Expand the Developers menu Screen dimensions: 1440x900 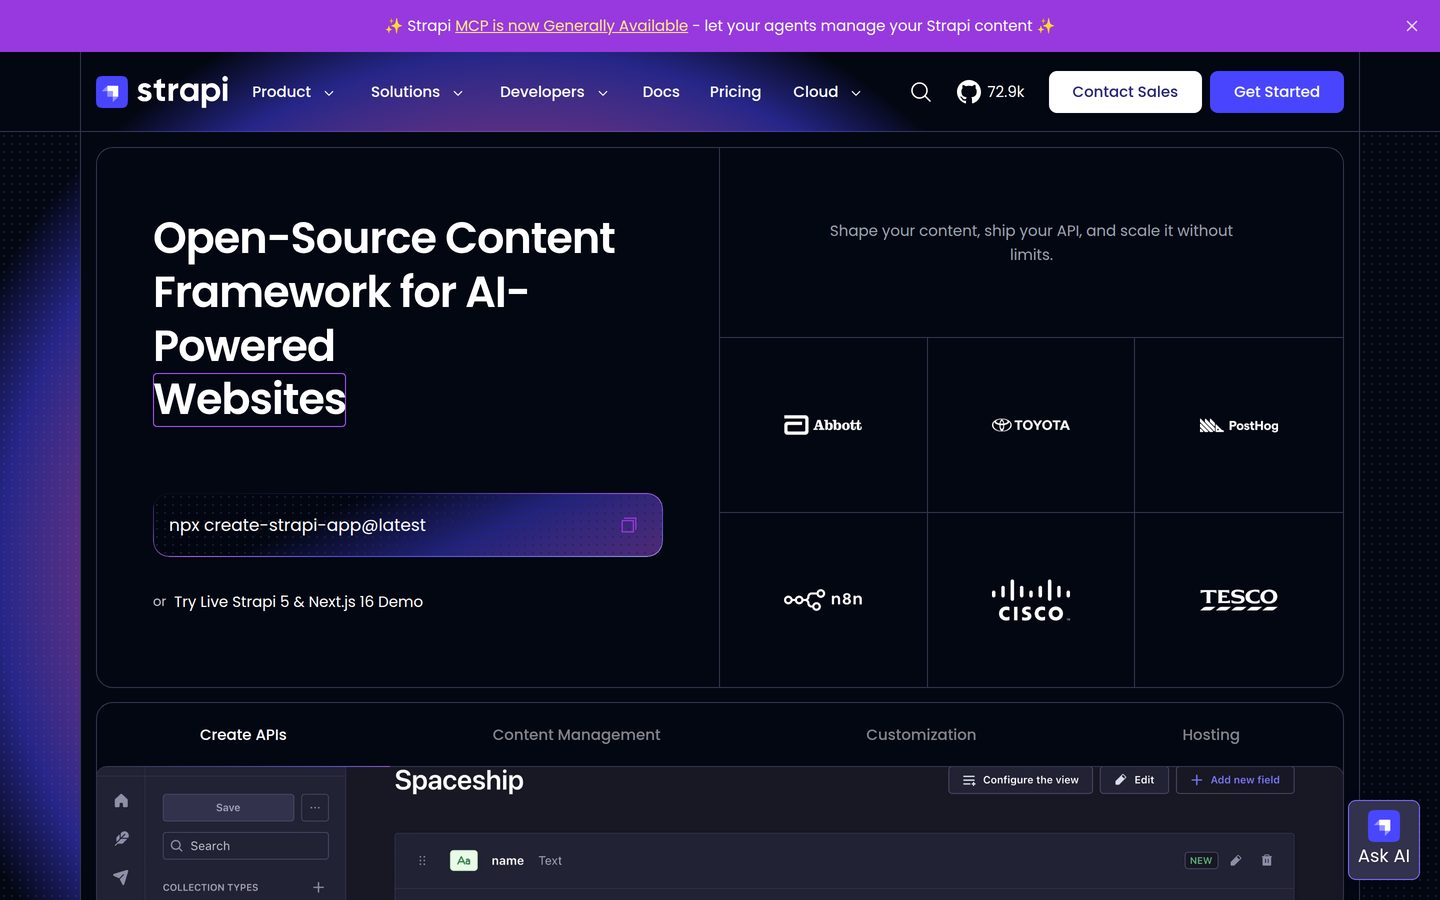(x=554, y=92)
